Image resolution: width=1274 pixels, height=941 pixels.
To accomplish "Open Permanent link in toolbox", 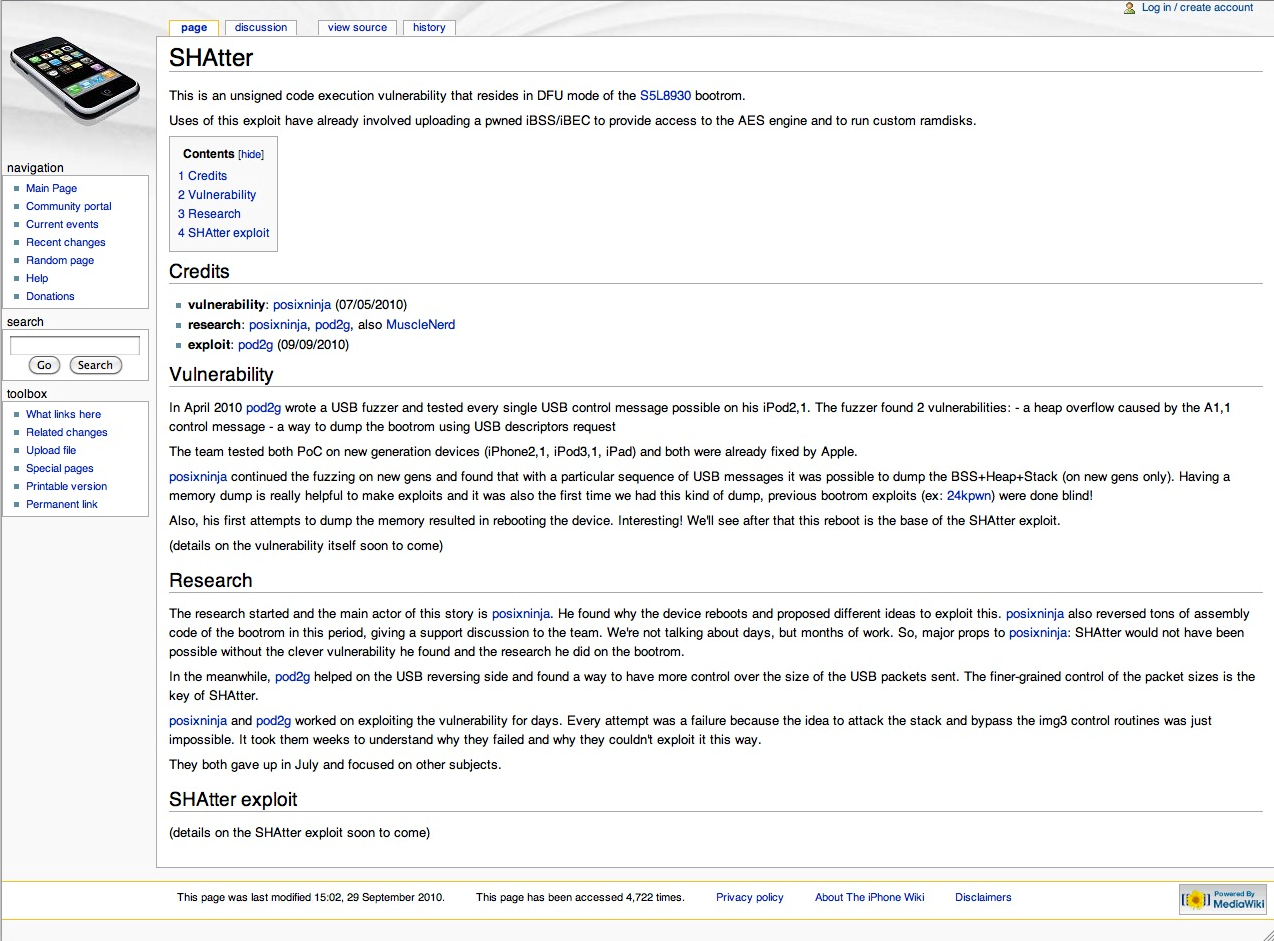I will pos(62,505).
